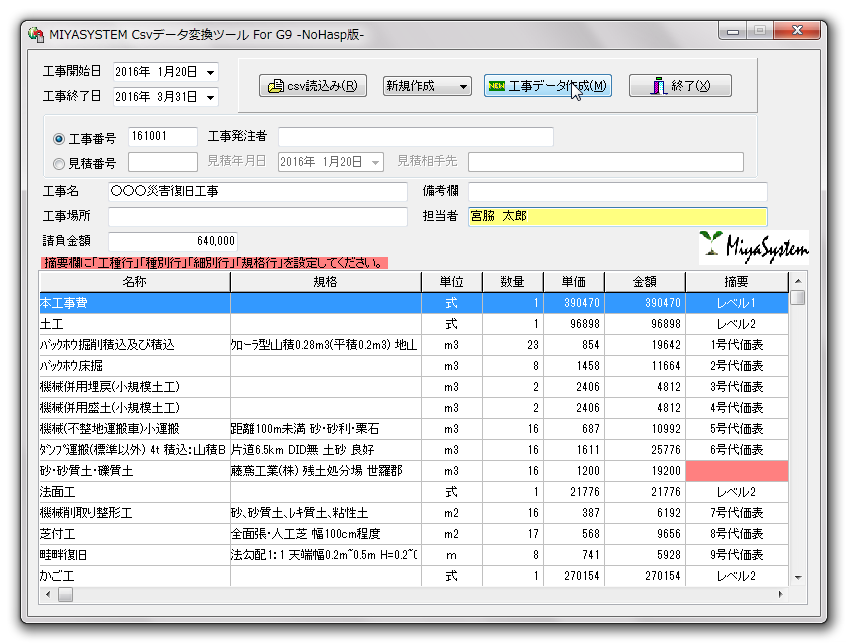Click the 藤蔦工業(株) 残土処分場 cell
The image size is (848, 644).
[326, 471]
